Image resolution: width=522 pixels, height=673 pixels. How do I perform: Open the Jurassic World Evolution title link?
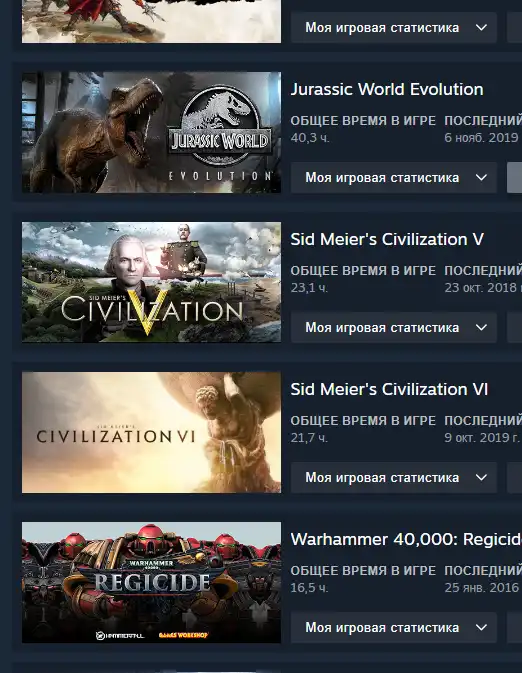pyautogui.click(x=387, y=89)
